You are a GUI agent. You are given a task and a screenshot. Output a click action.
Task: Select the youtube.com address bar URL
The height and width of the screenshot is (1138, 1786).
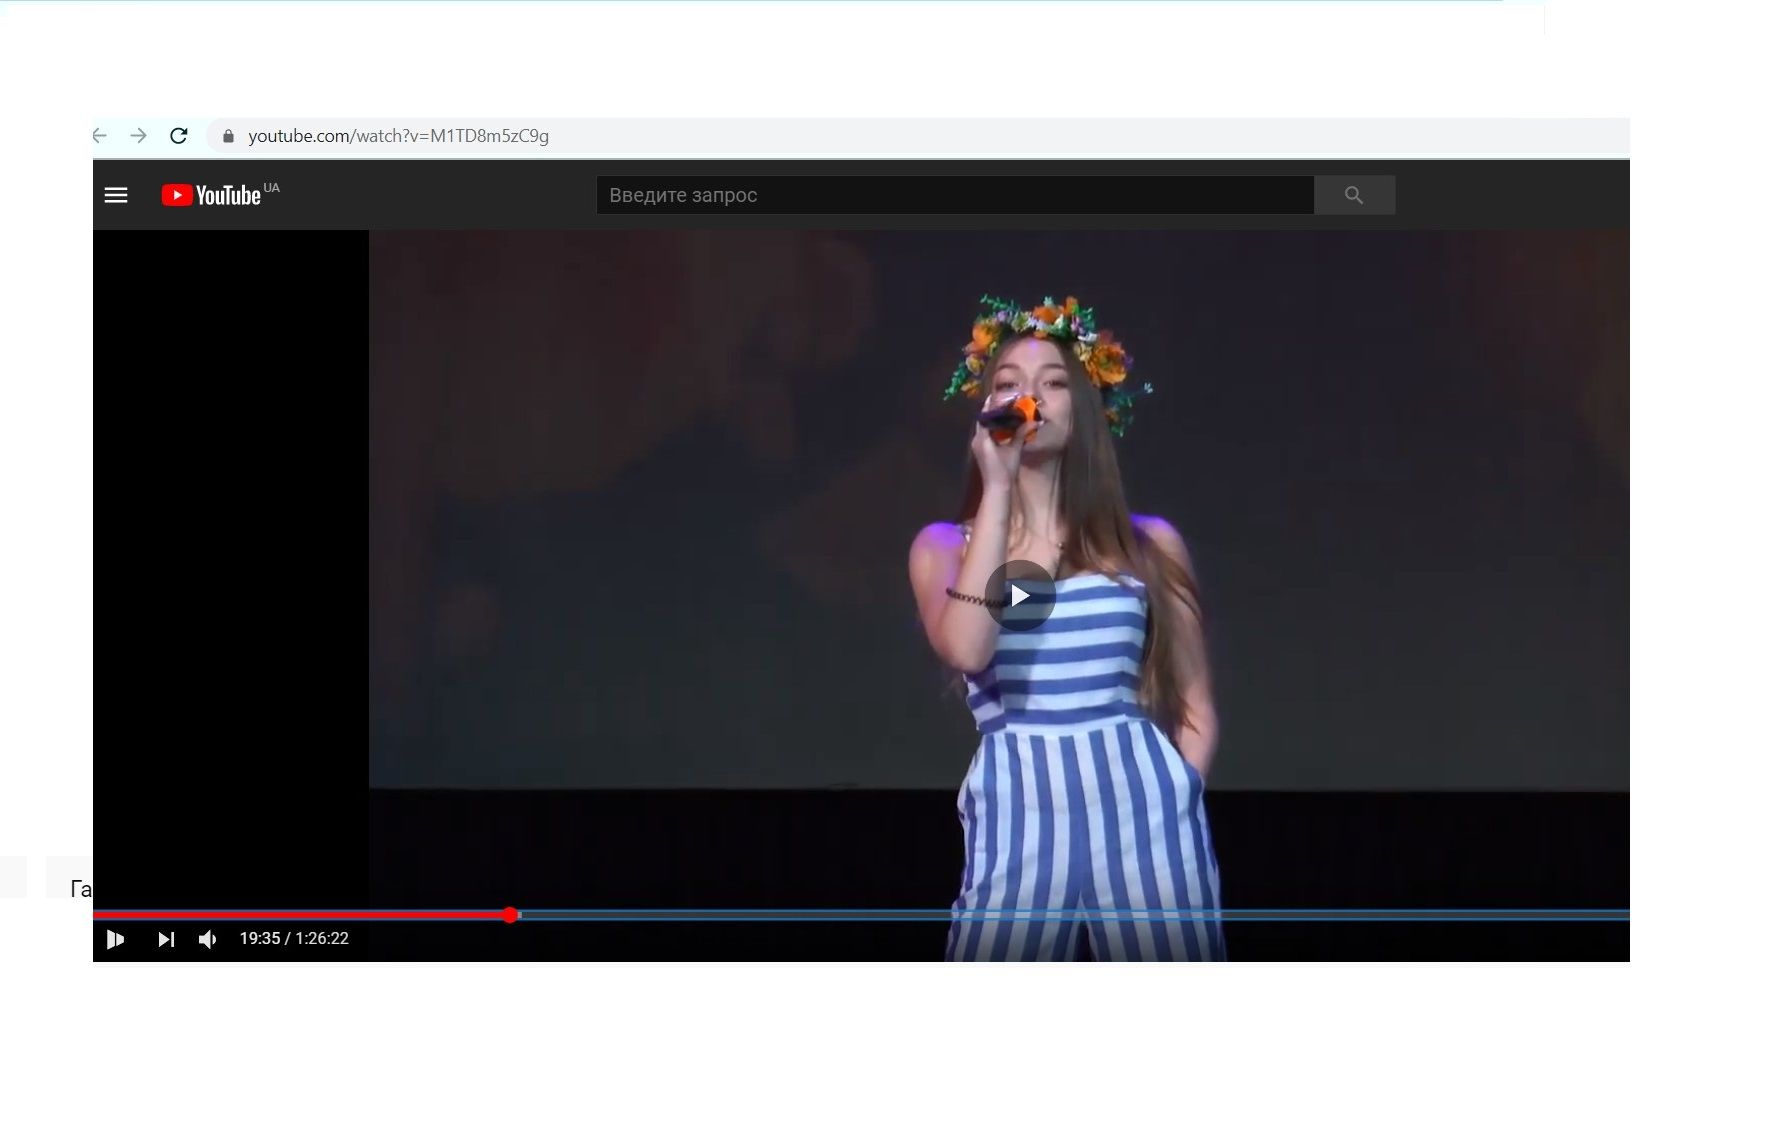(x=398, y=136)
